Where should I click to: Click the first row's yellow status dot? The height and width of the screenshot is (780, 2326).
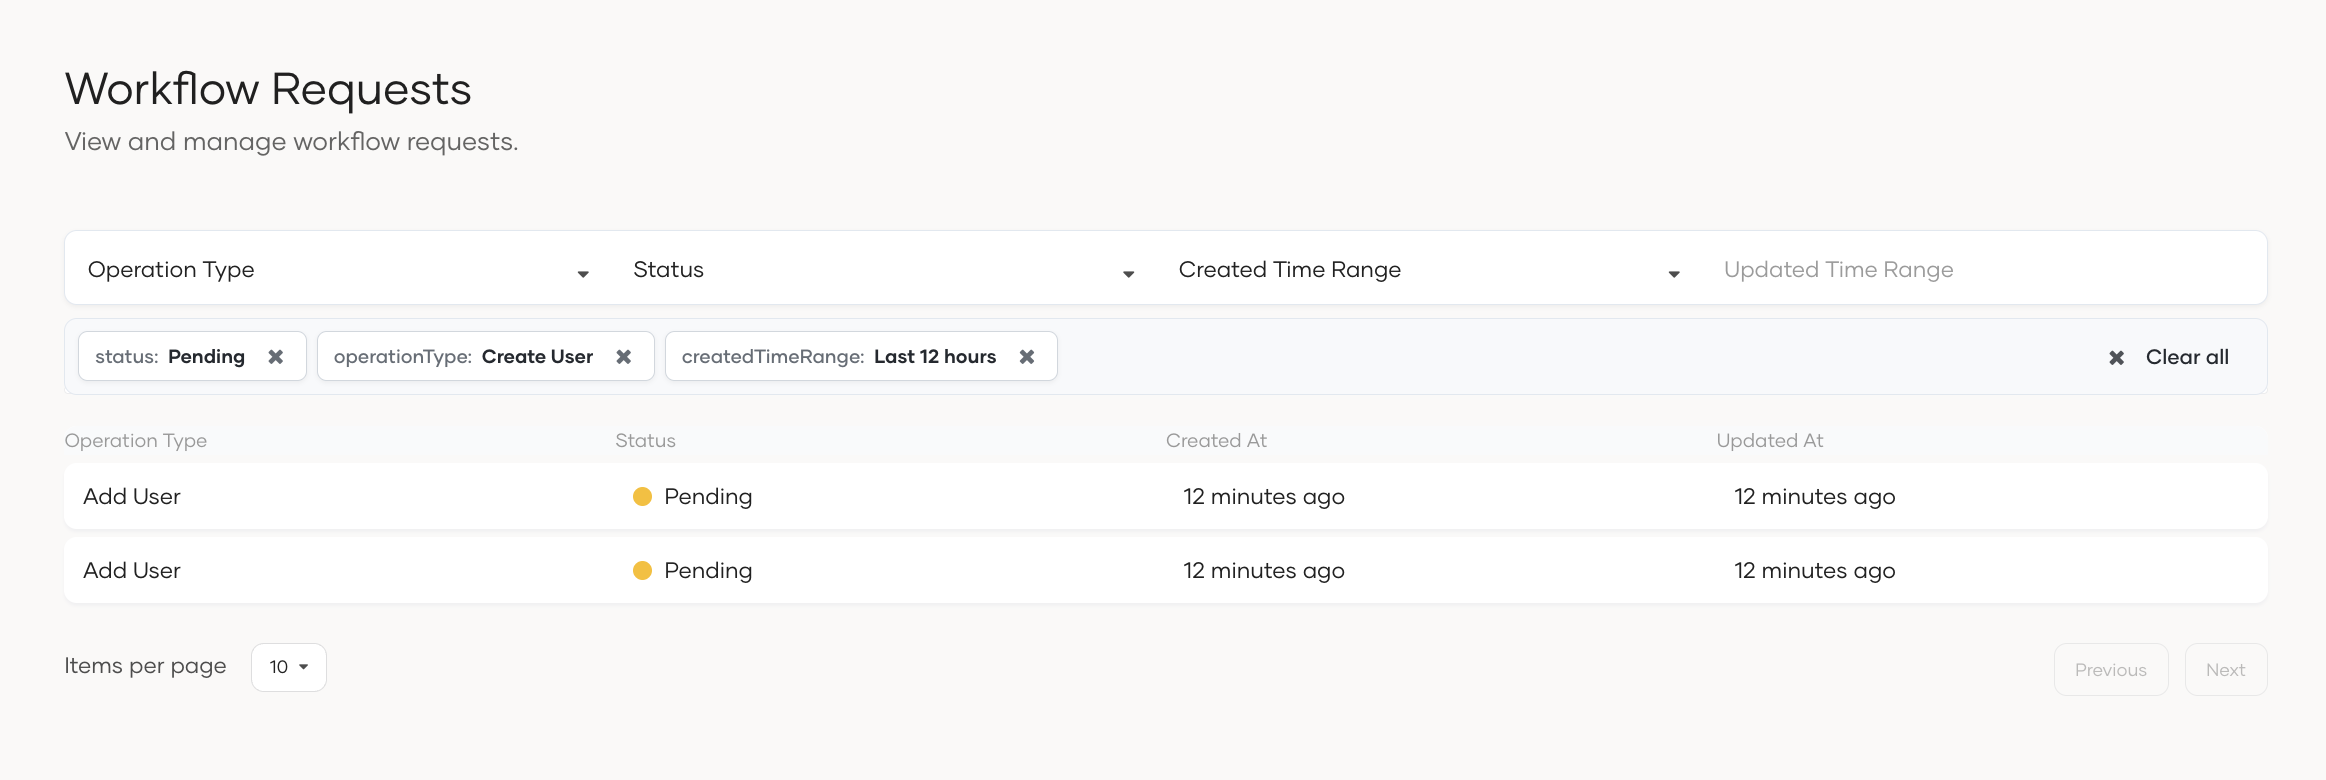tap(643, 497)
